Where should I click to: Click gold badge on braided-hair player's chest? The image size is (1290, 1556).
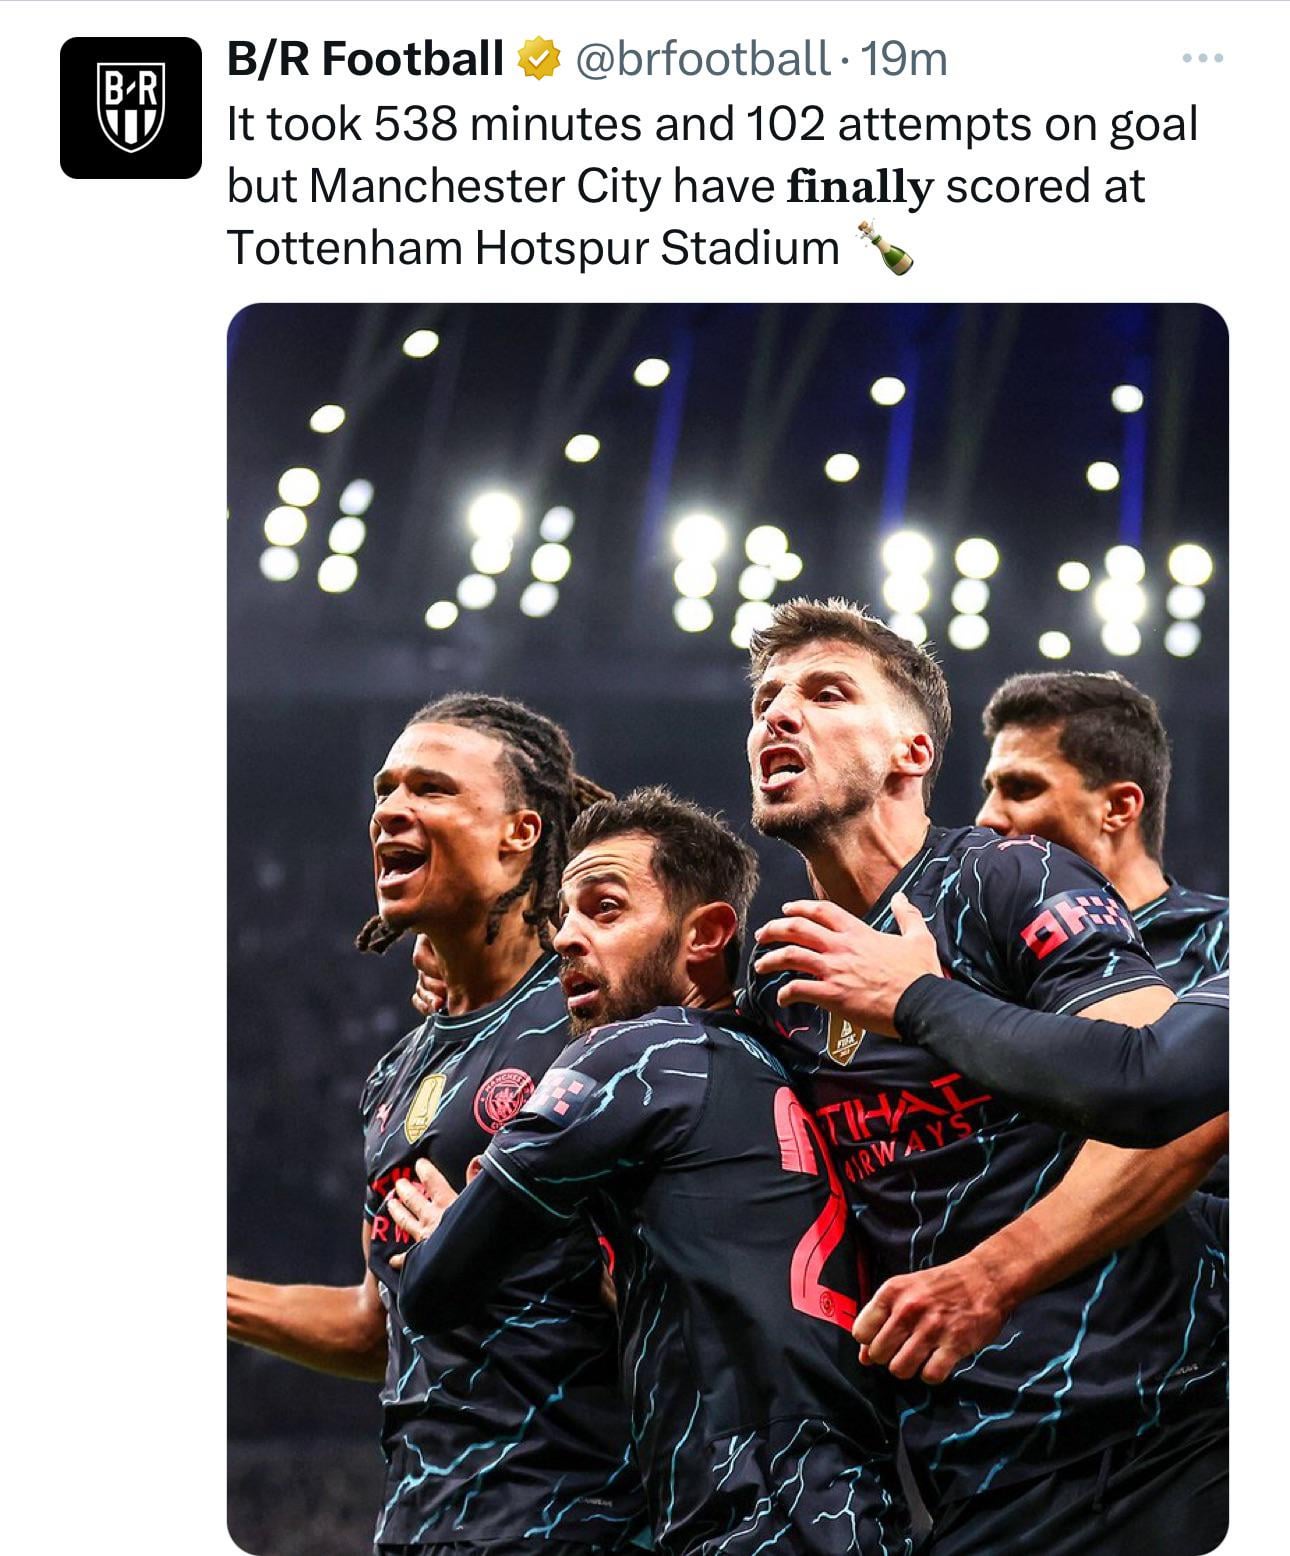425,1107
